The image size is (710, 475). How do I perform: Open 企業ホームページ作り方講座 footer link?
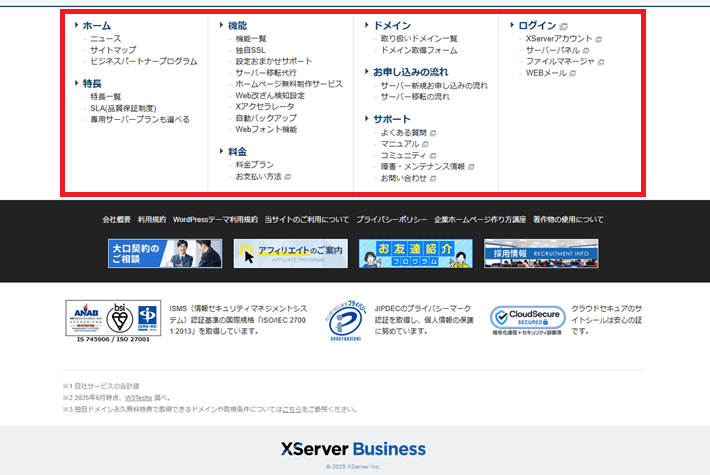coord(480,220)
